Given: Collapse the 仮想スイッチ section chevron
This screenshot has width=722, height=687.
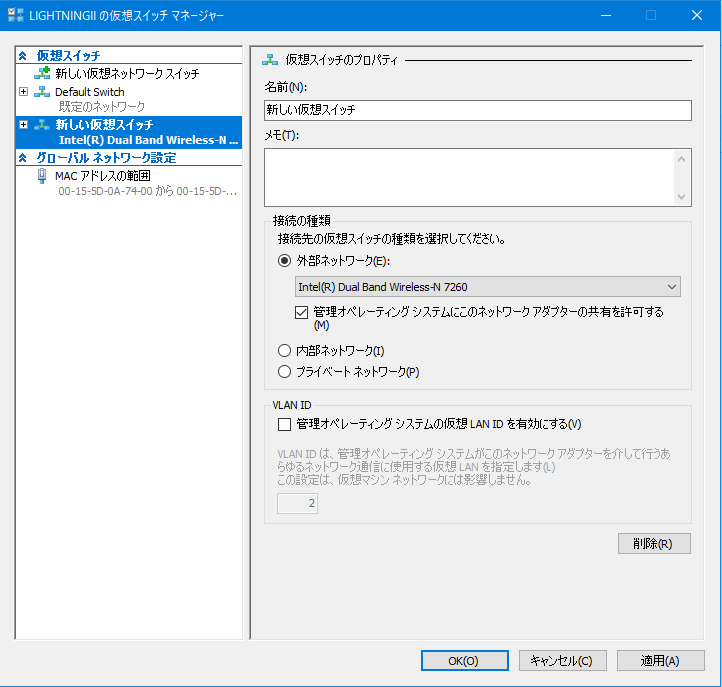Looking at the screenshot, I should pyautogui.click(x=23, y=56).
